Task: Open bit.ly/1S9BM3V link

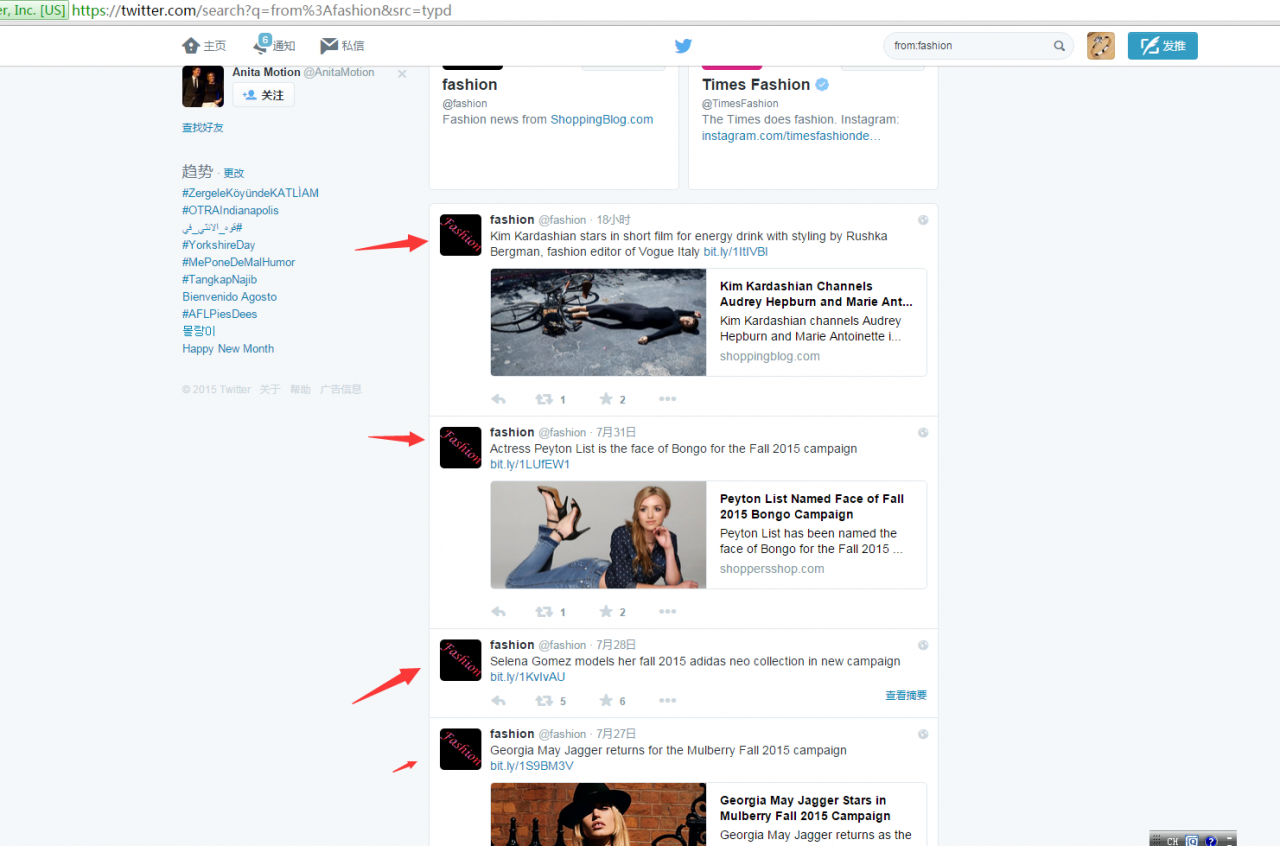Action: point(532,766)
